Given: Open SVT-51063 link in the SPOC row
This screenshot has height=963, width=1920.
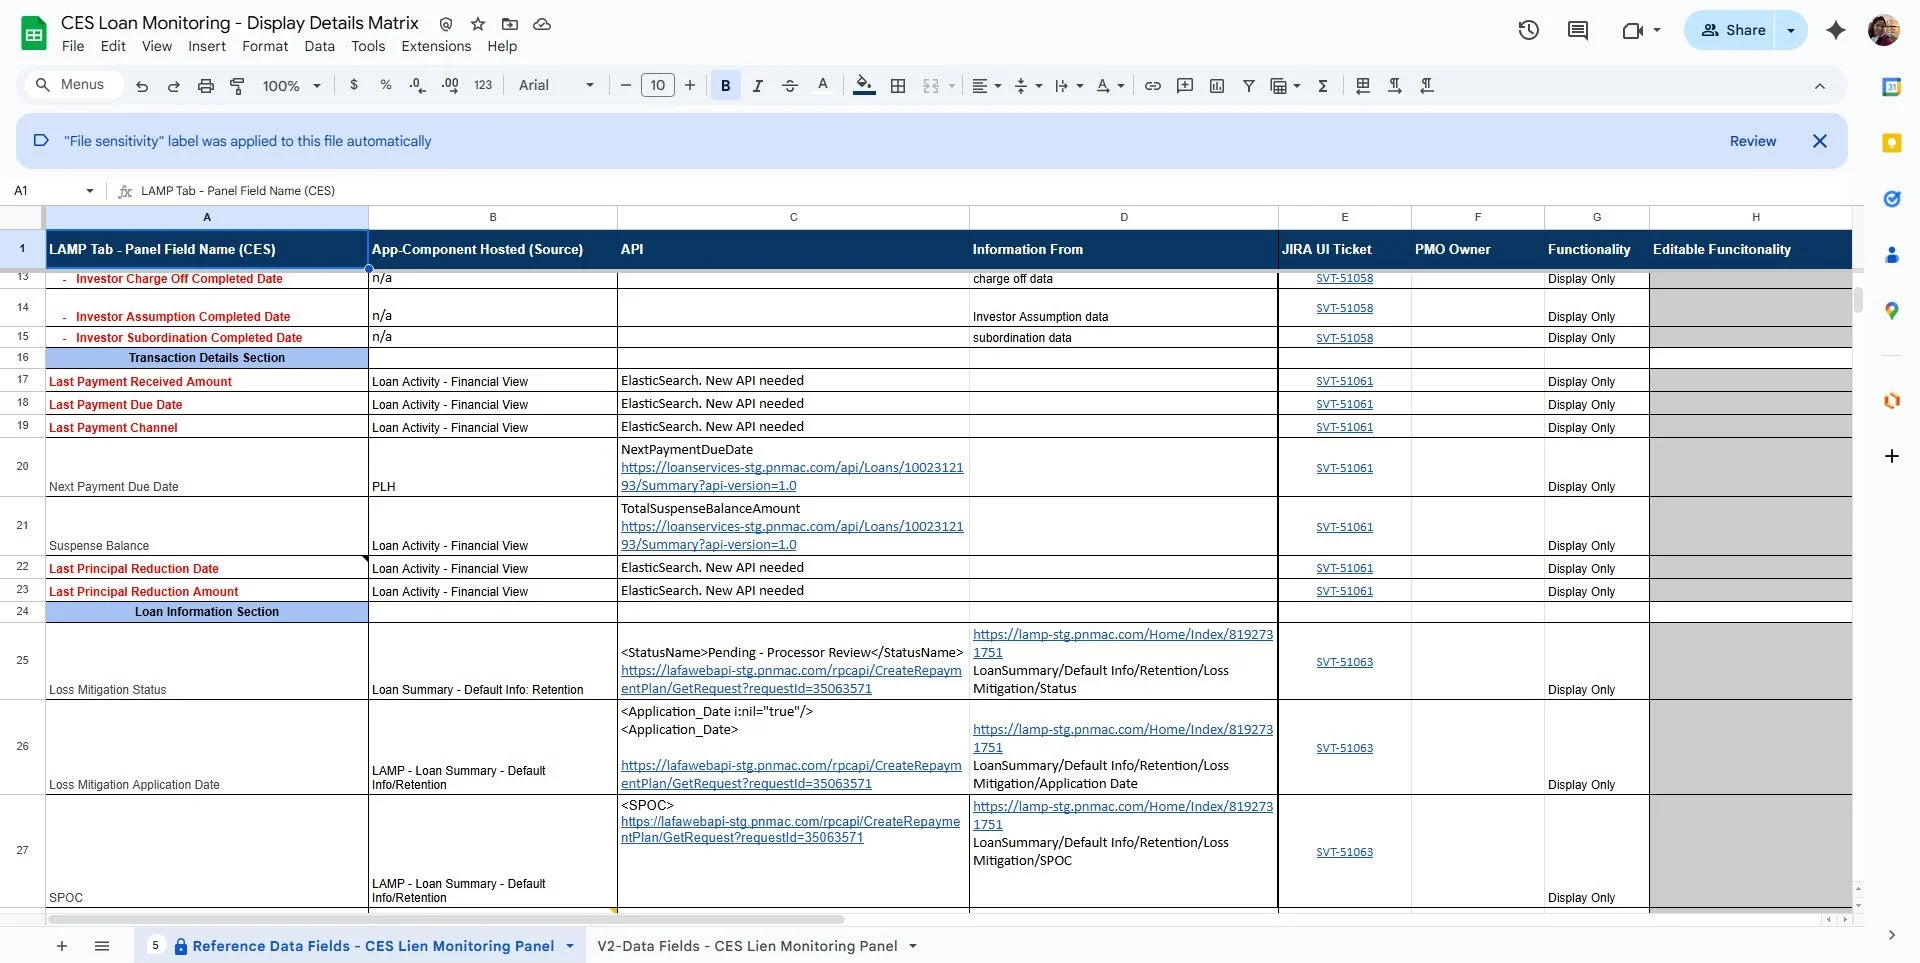Looking at the screenshot, I should tap(1344, 852).
